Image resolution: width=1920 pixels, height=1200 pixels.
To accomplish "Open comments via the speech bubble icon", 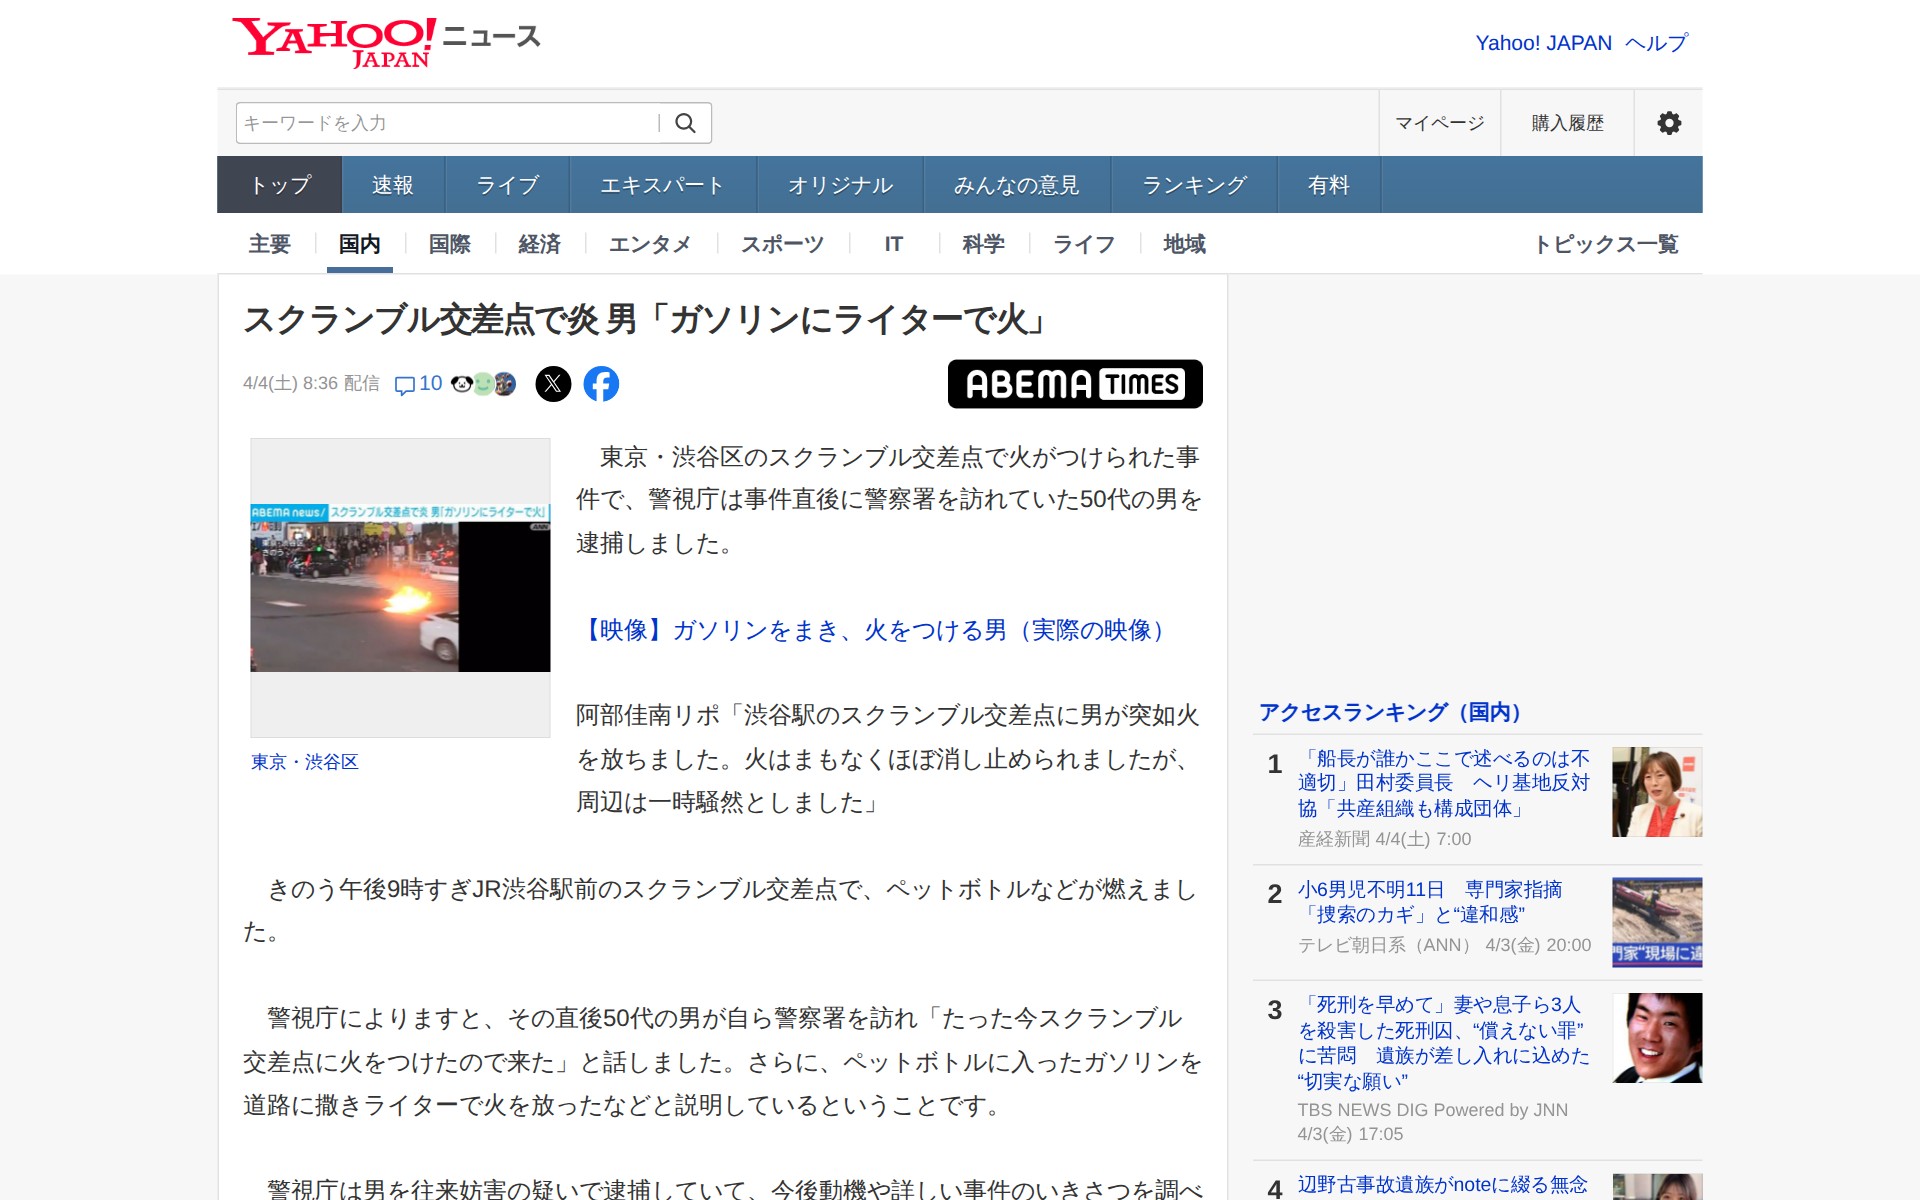I will click(x=408, y=384).
